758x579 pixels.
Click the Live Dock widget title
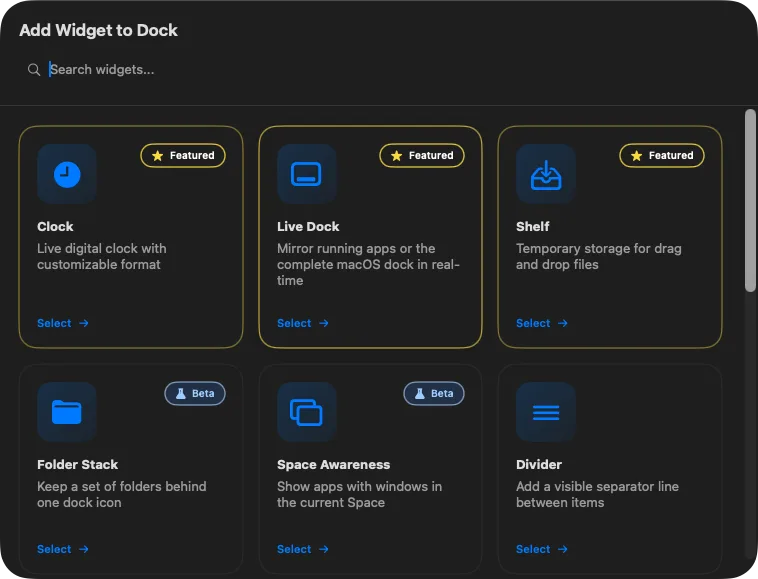[308, 226]
